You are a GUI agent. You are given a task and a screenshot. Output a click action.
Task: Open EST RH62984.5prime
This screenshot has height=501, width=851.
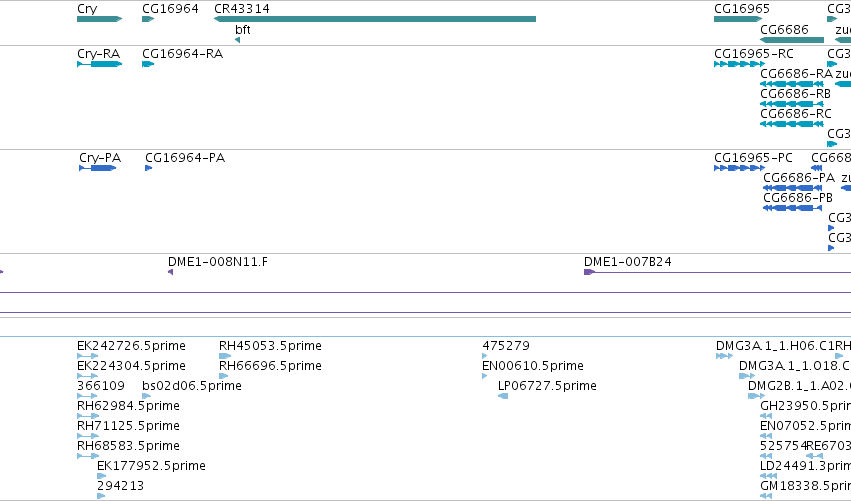click(x=87, y=416)
